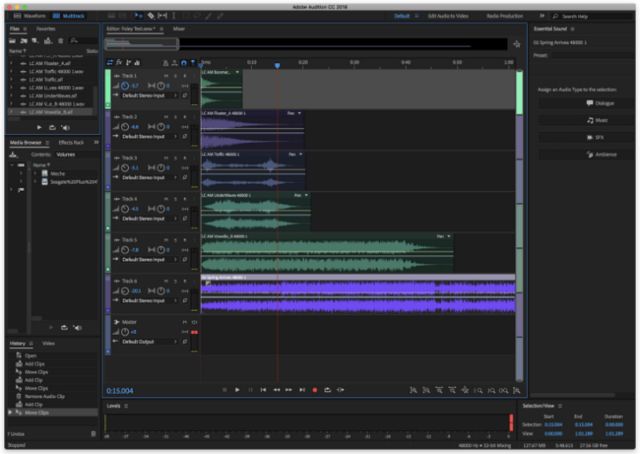The image size is (640, 454).
Task: Select the Move tool in the toolbar
Action: 138,16
